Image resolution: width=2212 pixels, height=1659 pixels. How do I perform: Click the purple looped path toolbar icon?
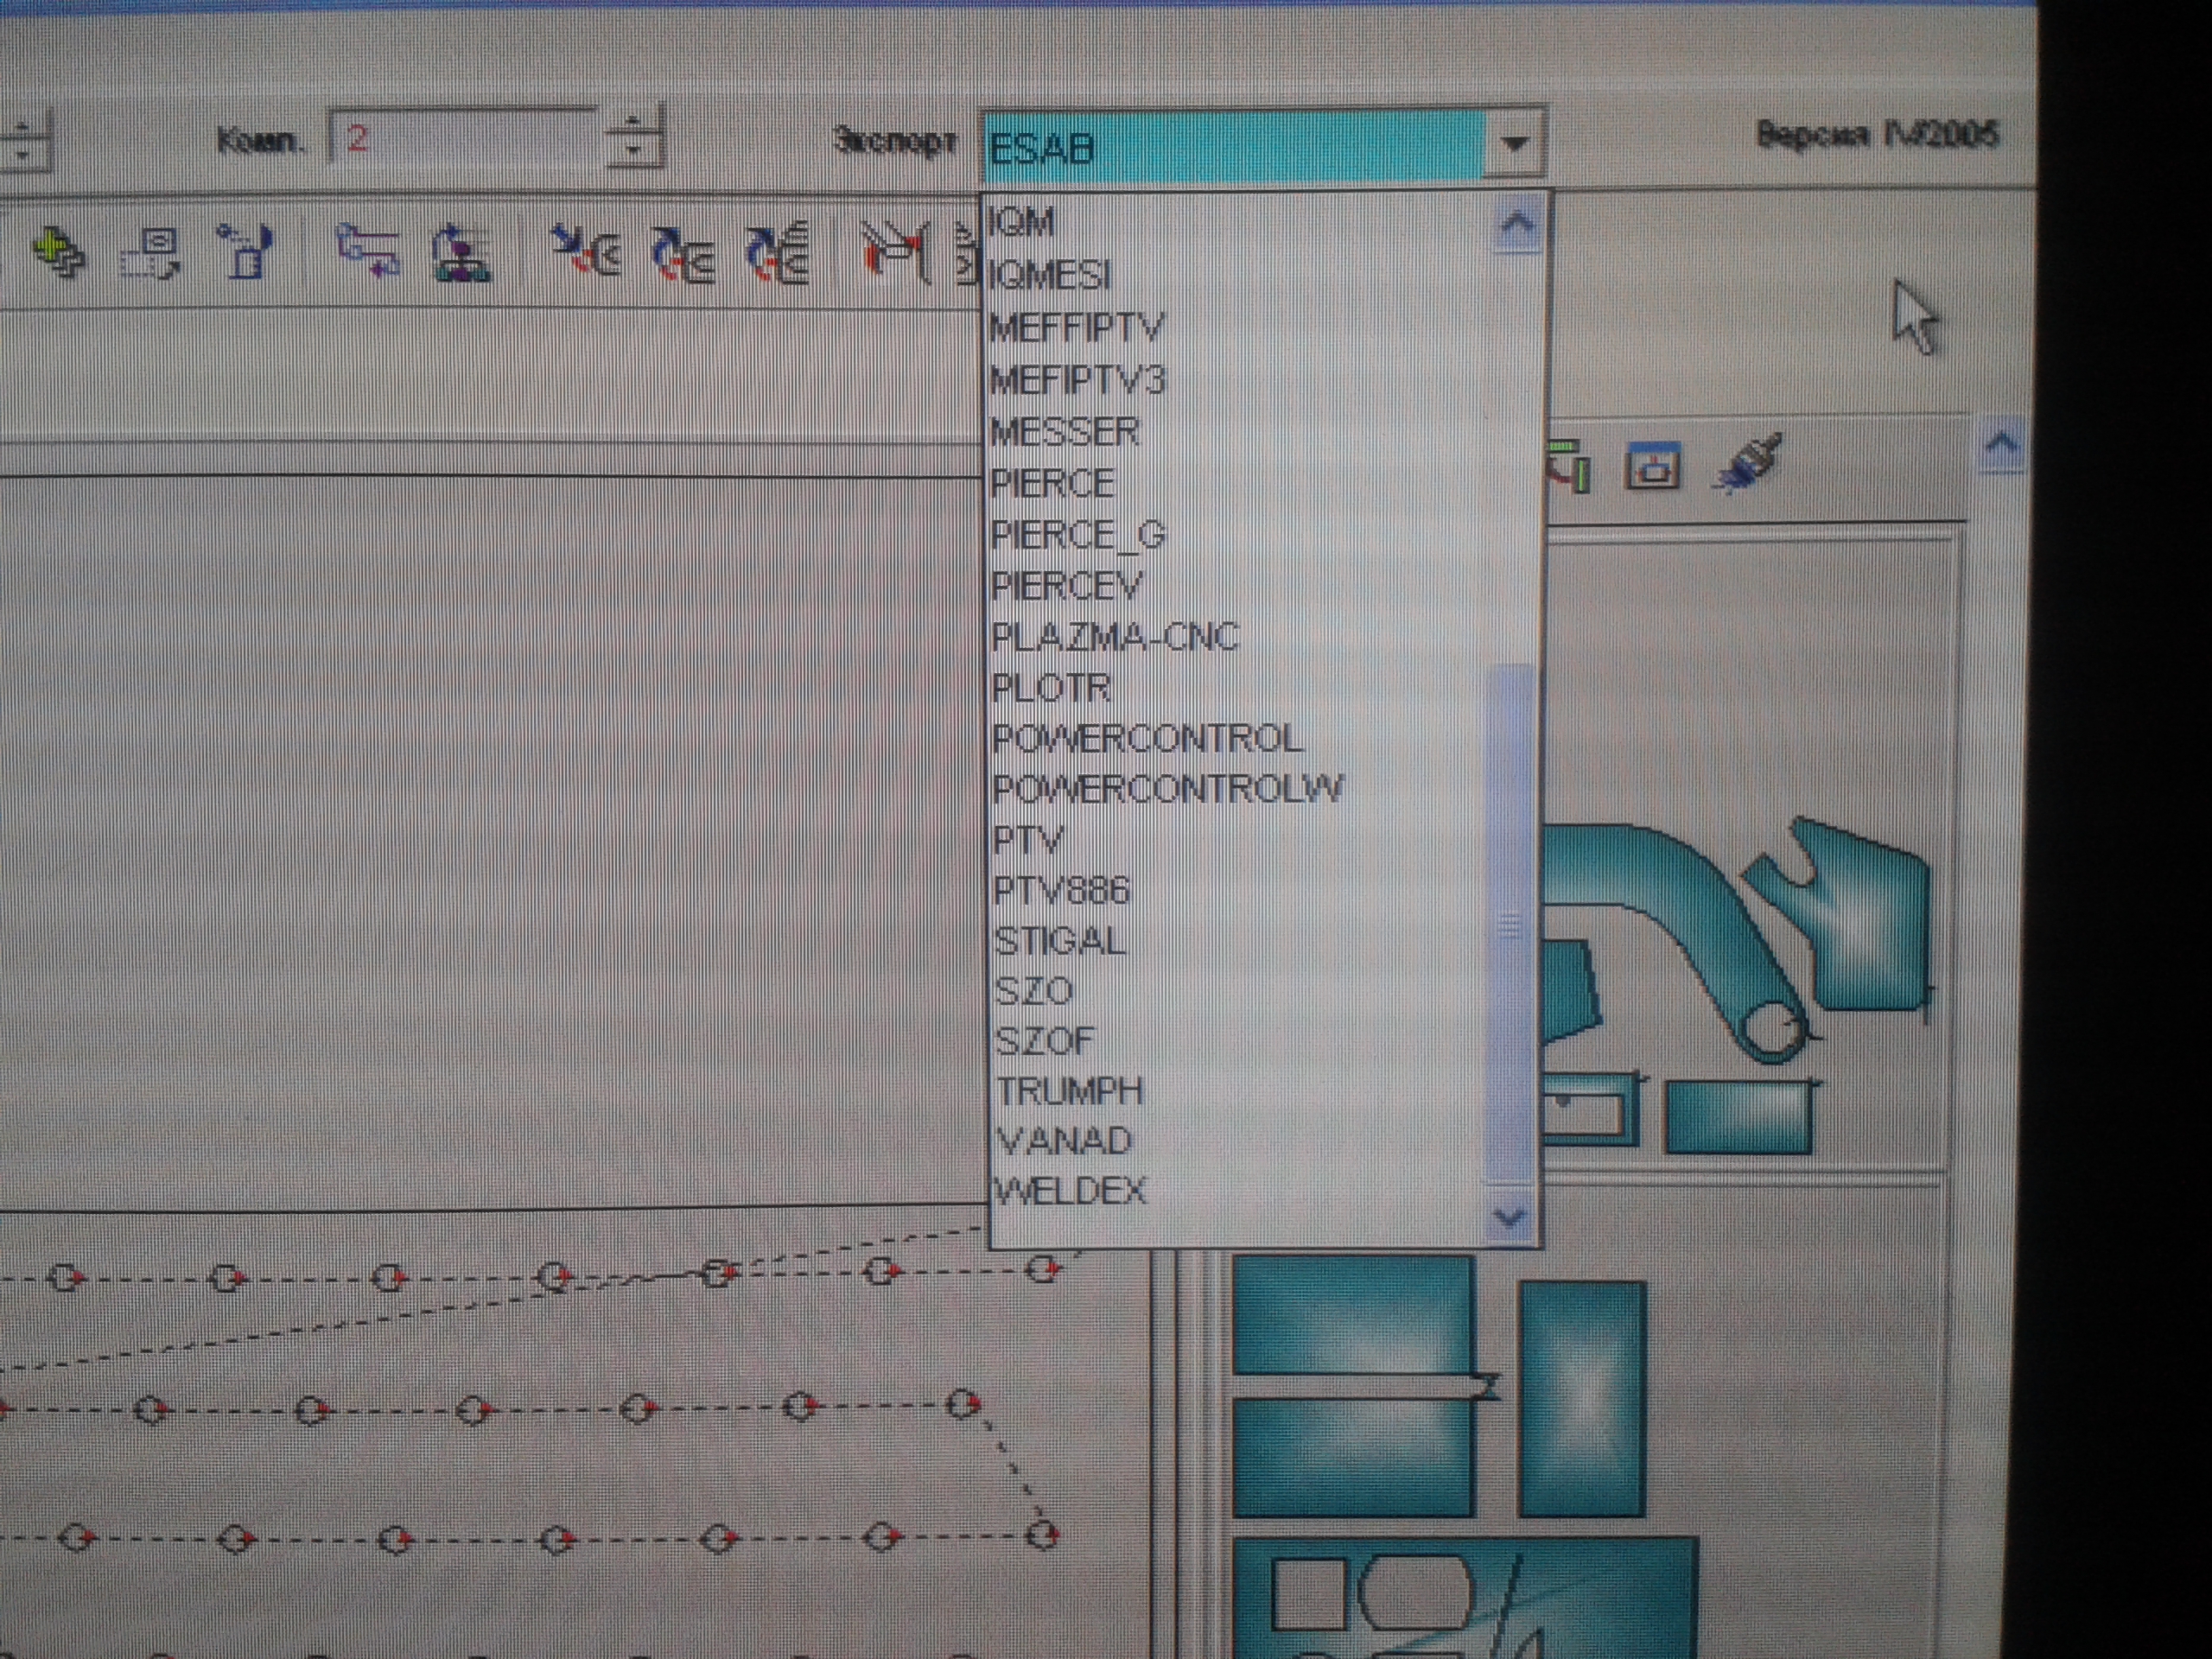pyautogui.click(x=368, y=250)
